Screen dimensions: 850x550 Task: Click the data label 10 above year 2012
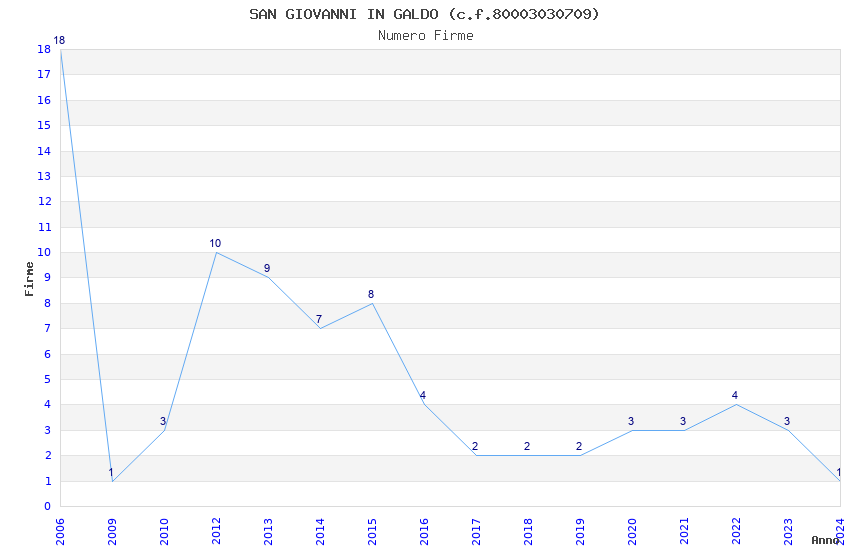pyautogui.click(x=215, y=243)
